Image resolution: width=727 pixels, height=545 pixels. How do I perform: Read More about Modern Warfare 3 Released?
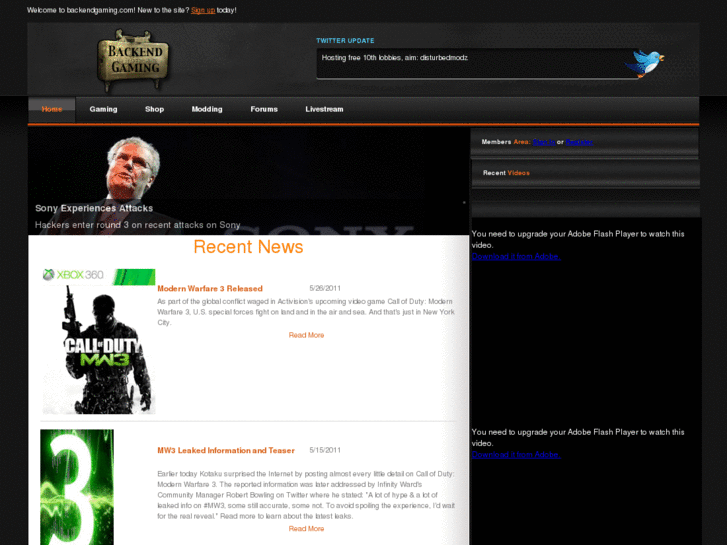306,335
